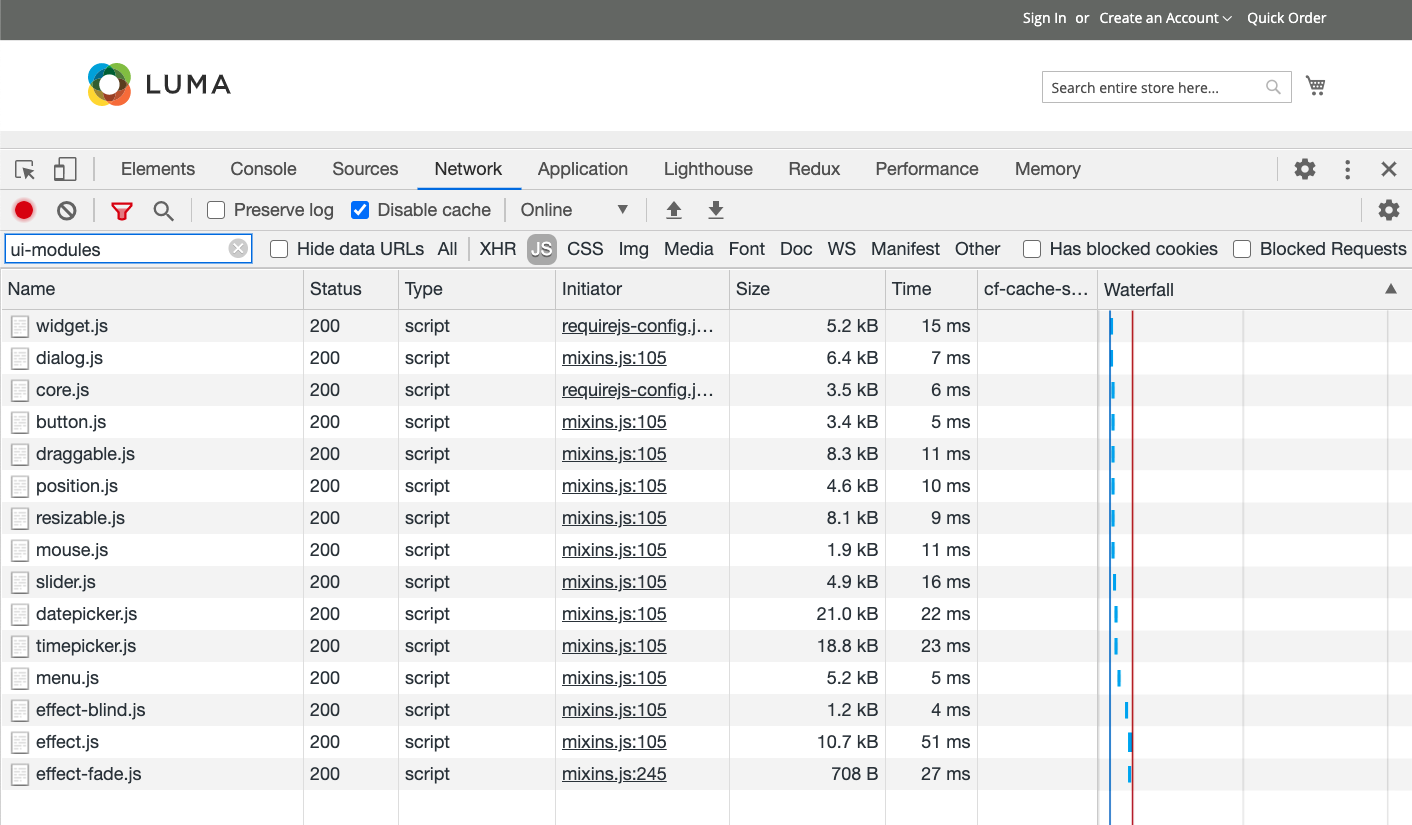Toggle the device toolbar

pyautogui.click(x=64, y=169)
